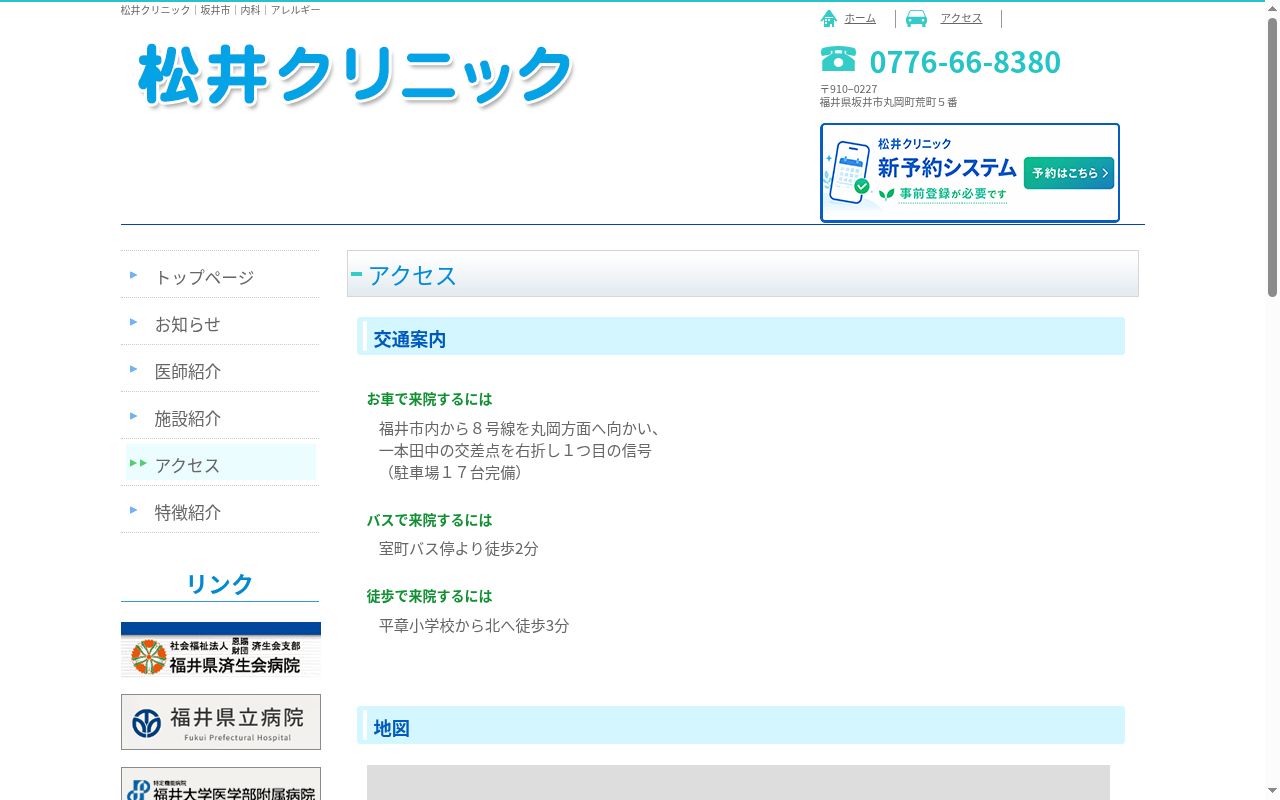Select 施設紹介 in side menu

tap(220, 418)
